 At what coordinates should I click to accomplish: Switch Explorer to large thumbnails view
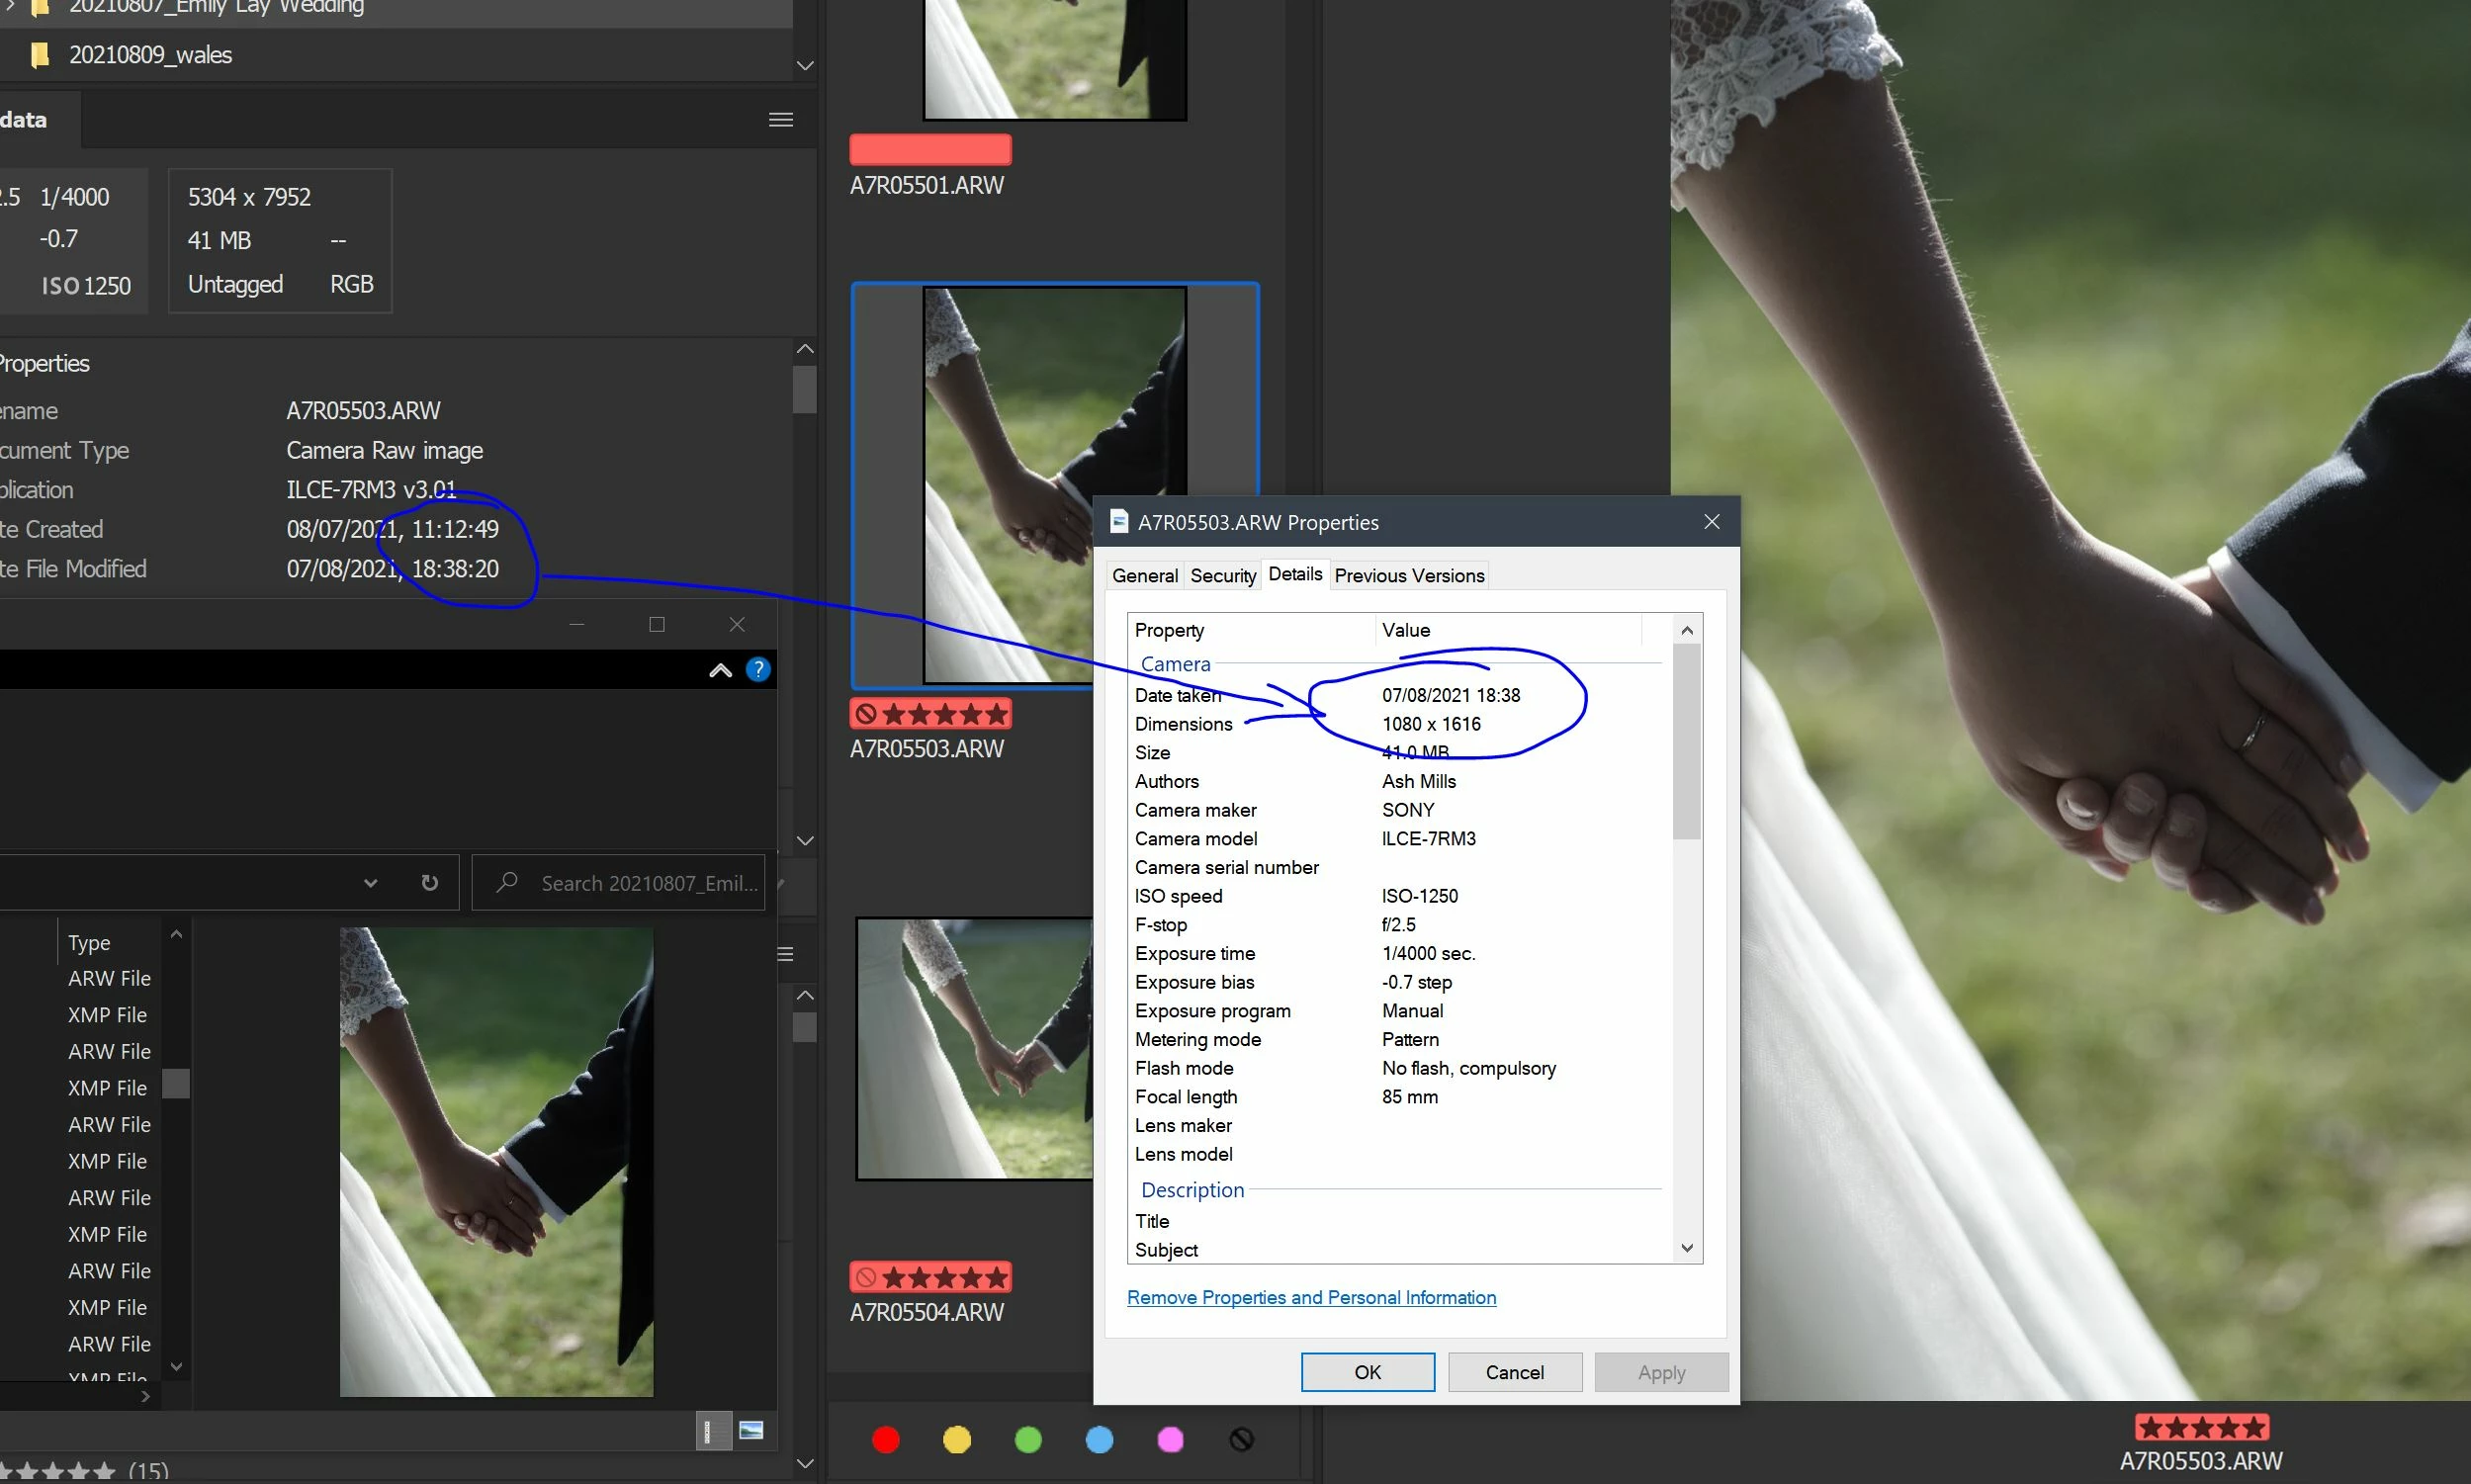coord(751,1431)
